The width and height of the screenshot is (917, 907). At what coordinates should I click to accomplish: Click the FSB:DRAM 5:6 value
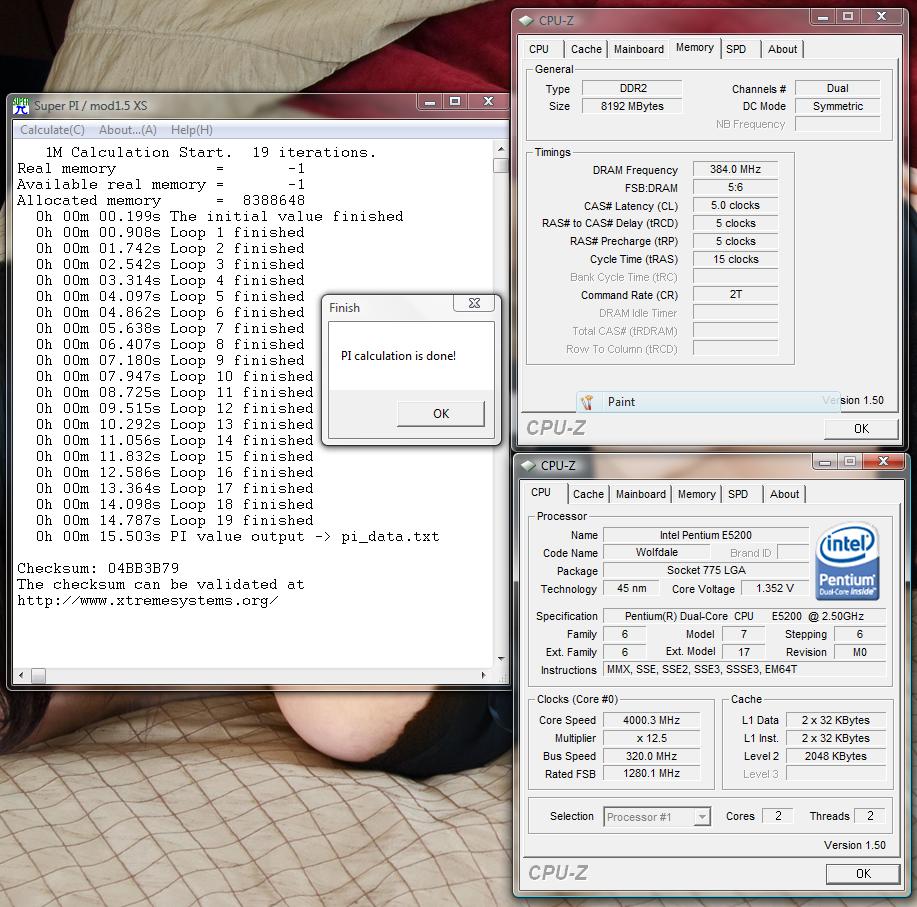click(735, 188)
